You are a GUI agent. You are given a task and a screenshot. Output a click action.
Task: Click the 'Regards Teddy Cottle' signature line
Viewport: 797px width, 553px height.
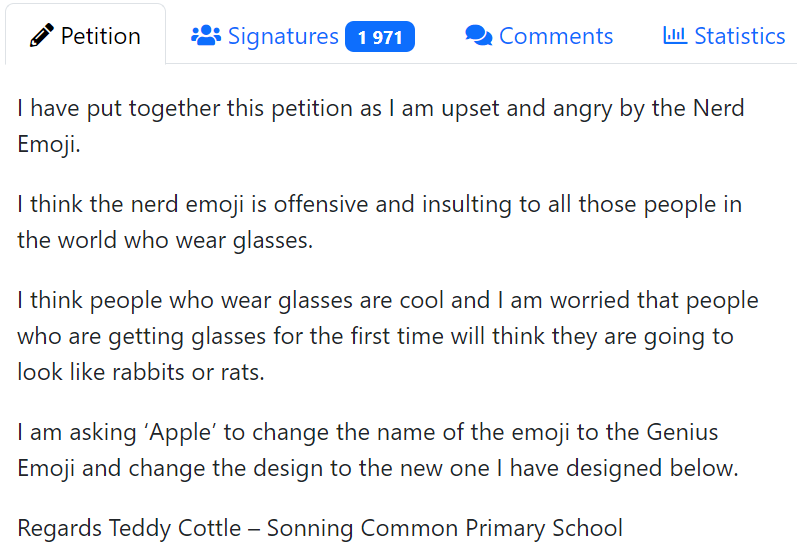click(320, 528)
